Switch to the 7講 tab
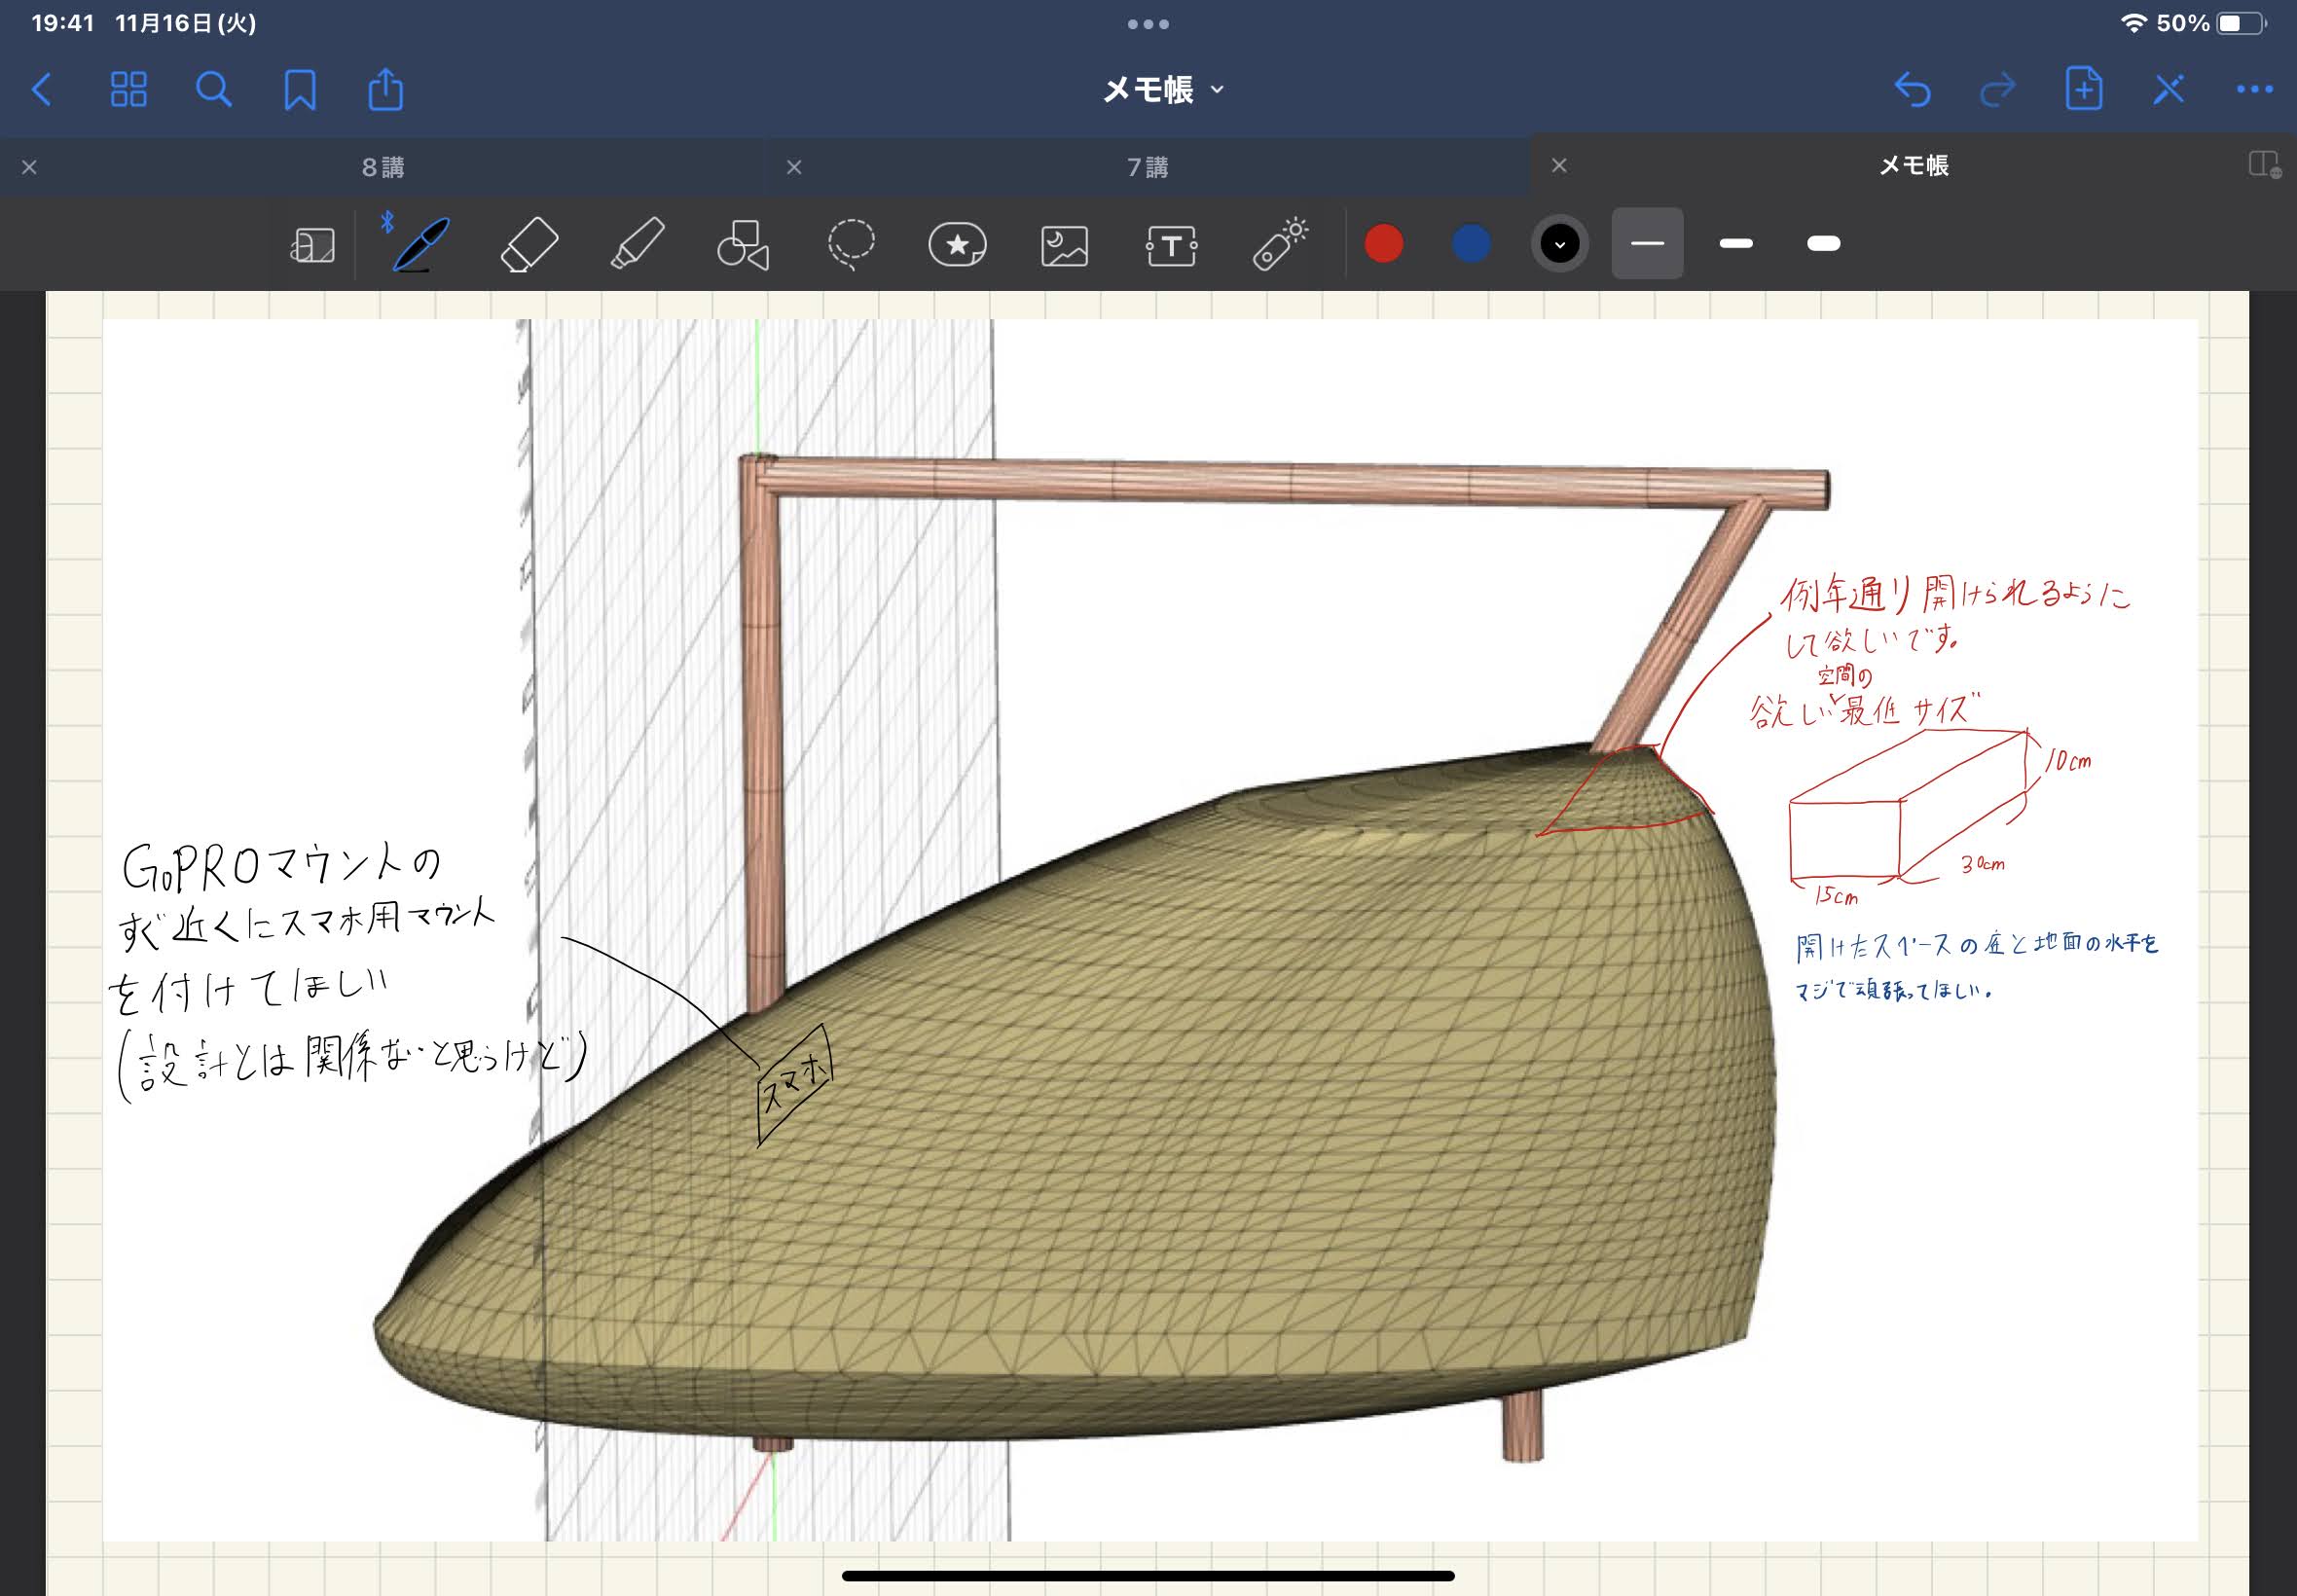 point(1147,167)
